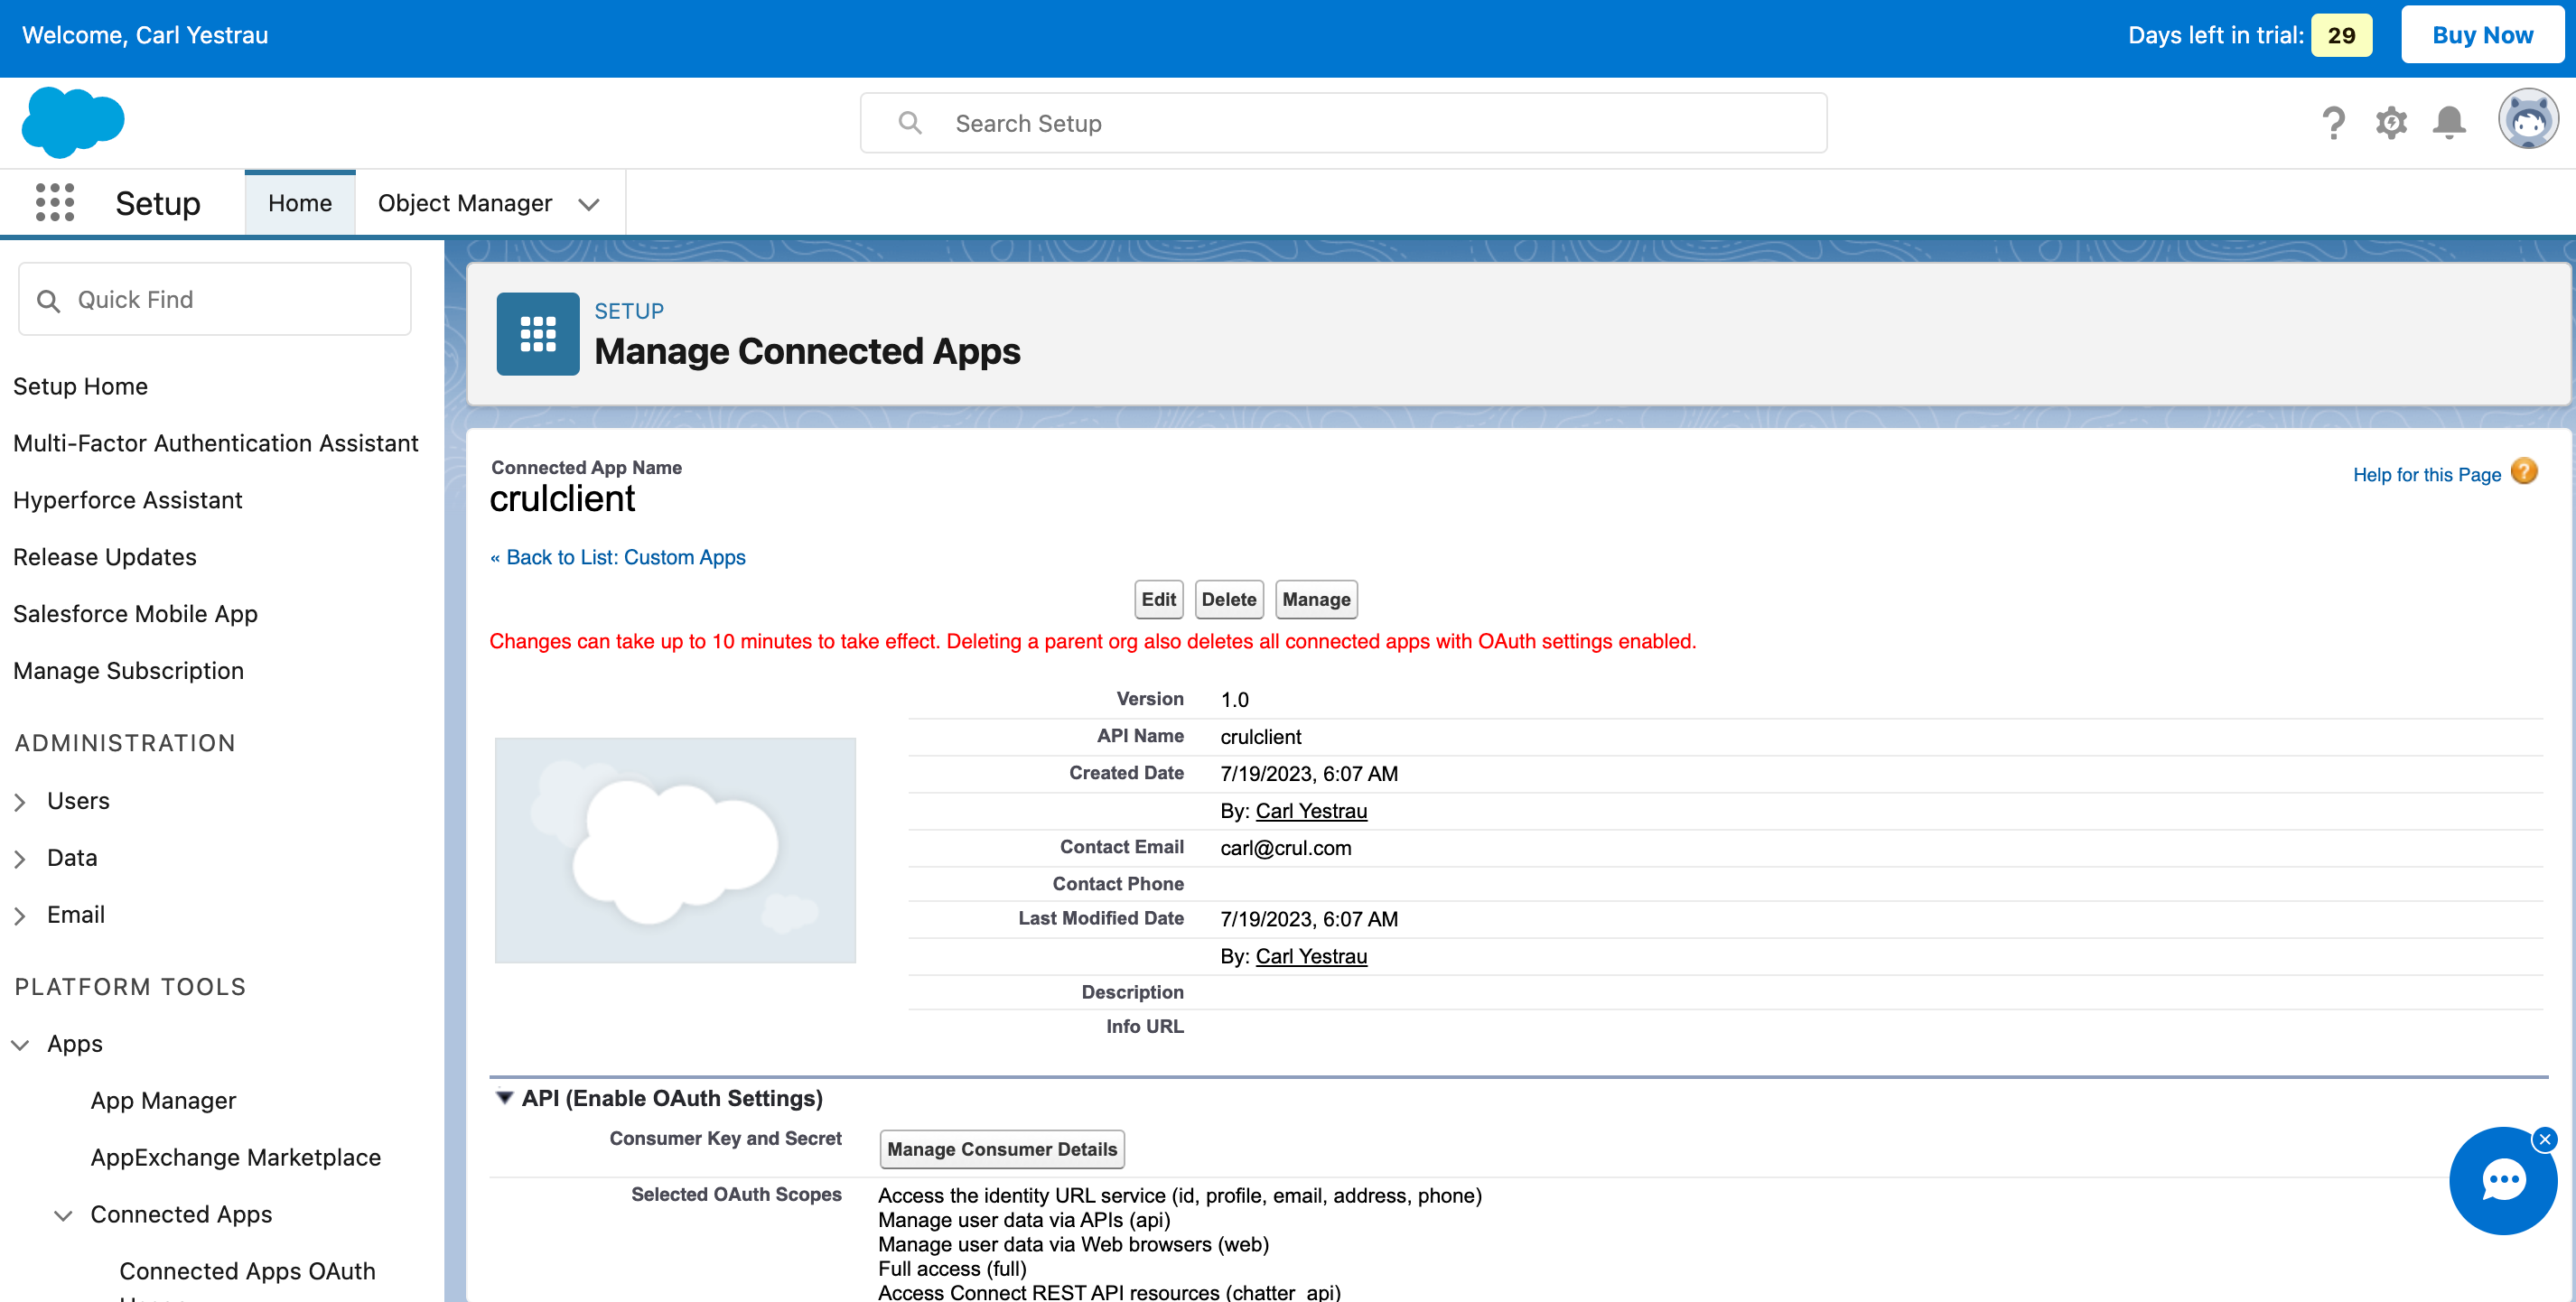This screenshot has width=2576, height=1302.
Task: Click the Version value 1.0
Action: point(1234,700)
